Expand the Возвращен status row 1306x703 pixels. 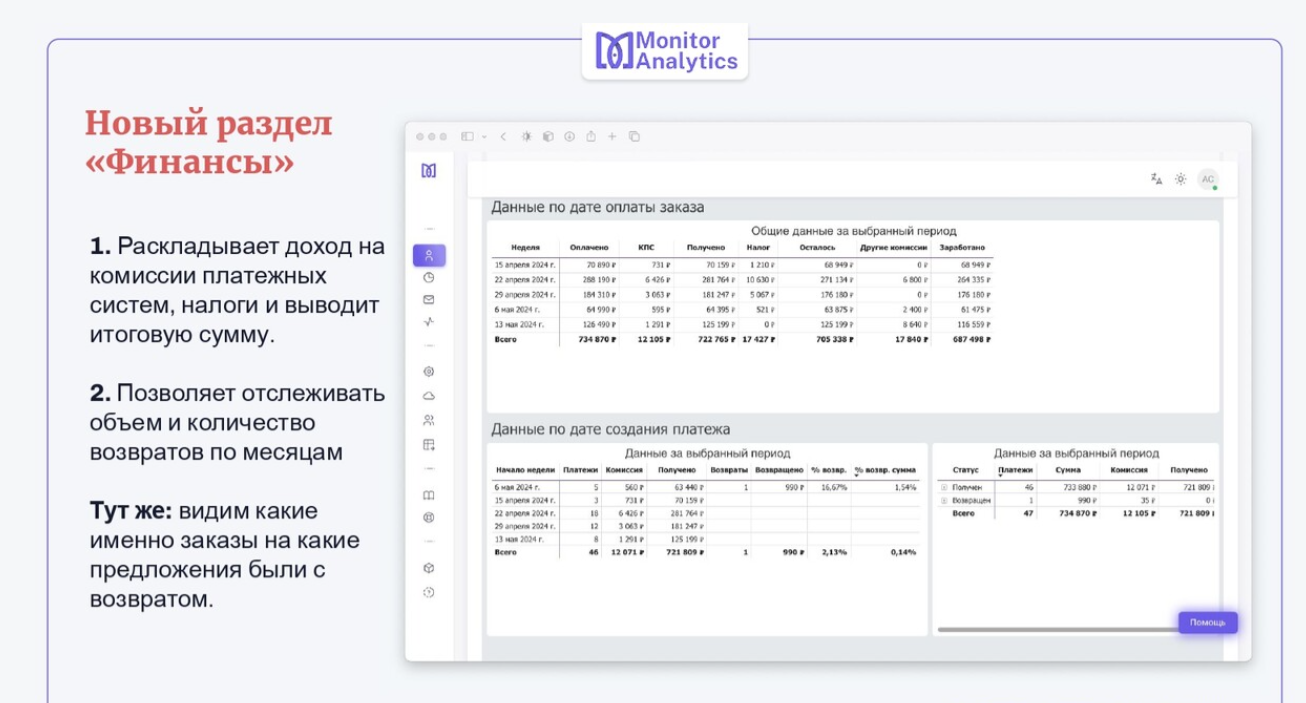pyautogui.click(x=944, y=499)
